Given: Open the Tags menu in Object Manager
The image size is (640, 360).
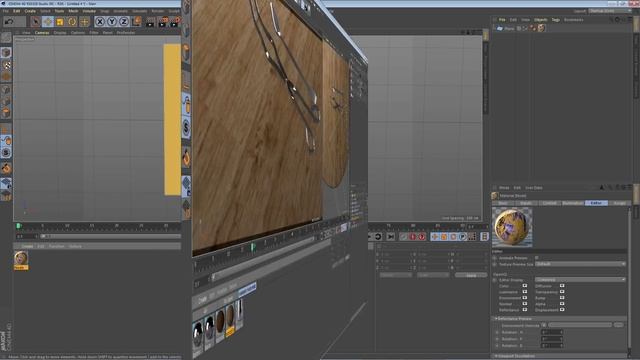Looking at the screenshot, I should coord(556,20).
